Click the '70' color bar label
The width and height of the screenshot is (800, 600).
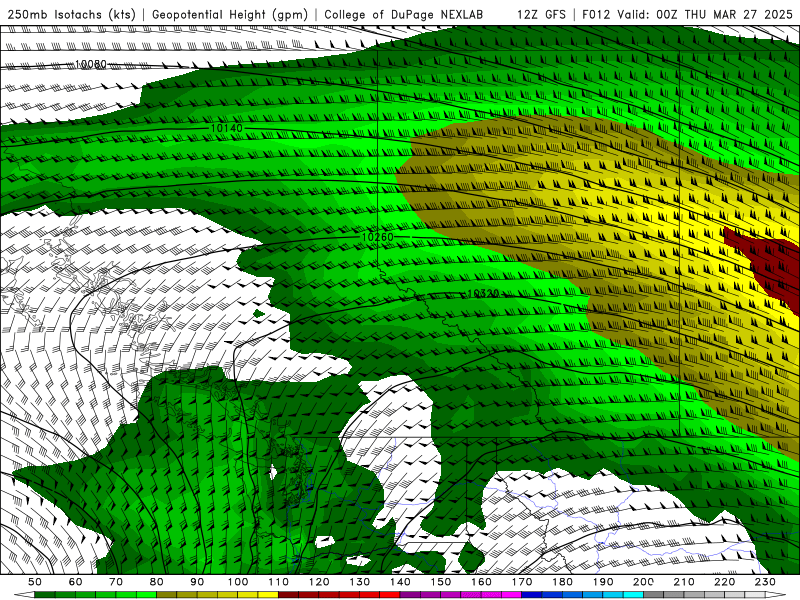116,582
